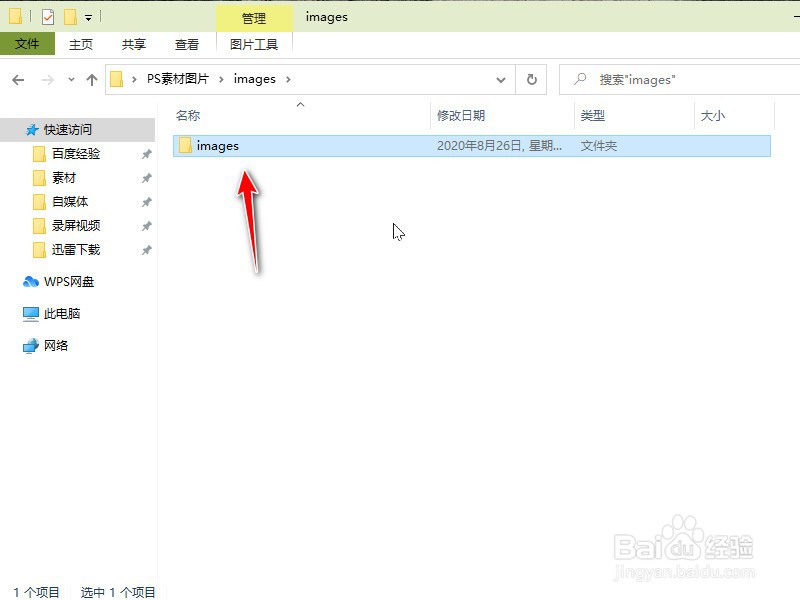800x600 pixels.
Task: Open 迅雷下载 folder in sidebar
Action: 76,249
